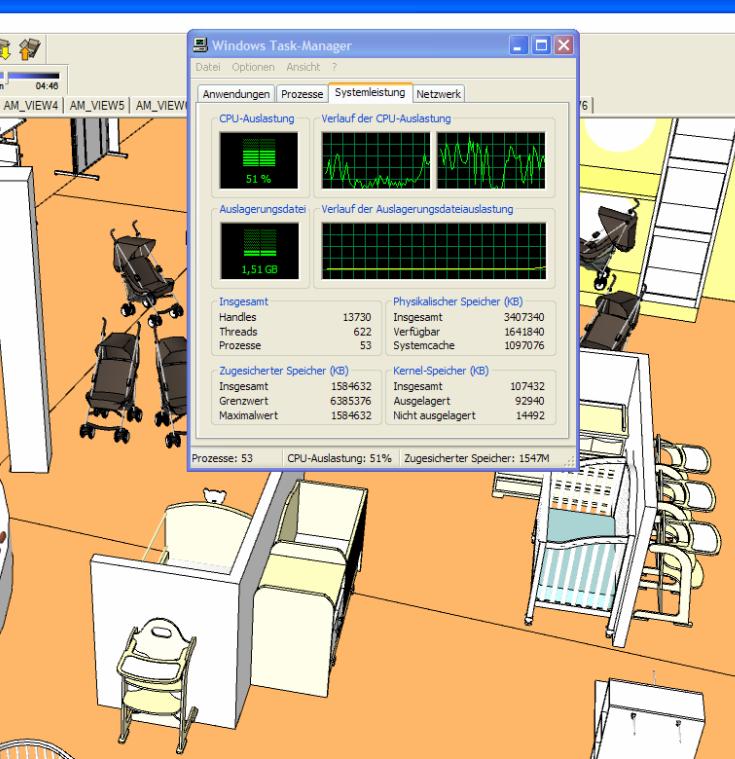This screenshot has height=759, width=735.
Task: Click the right CPU history graph
Action: pos(491,160)
